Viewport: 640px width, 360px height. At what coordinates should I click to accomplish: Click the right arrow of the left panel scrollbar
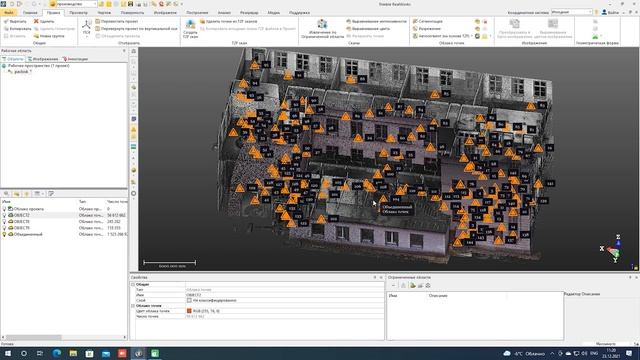pyautogui.click(x=125, y=337)
